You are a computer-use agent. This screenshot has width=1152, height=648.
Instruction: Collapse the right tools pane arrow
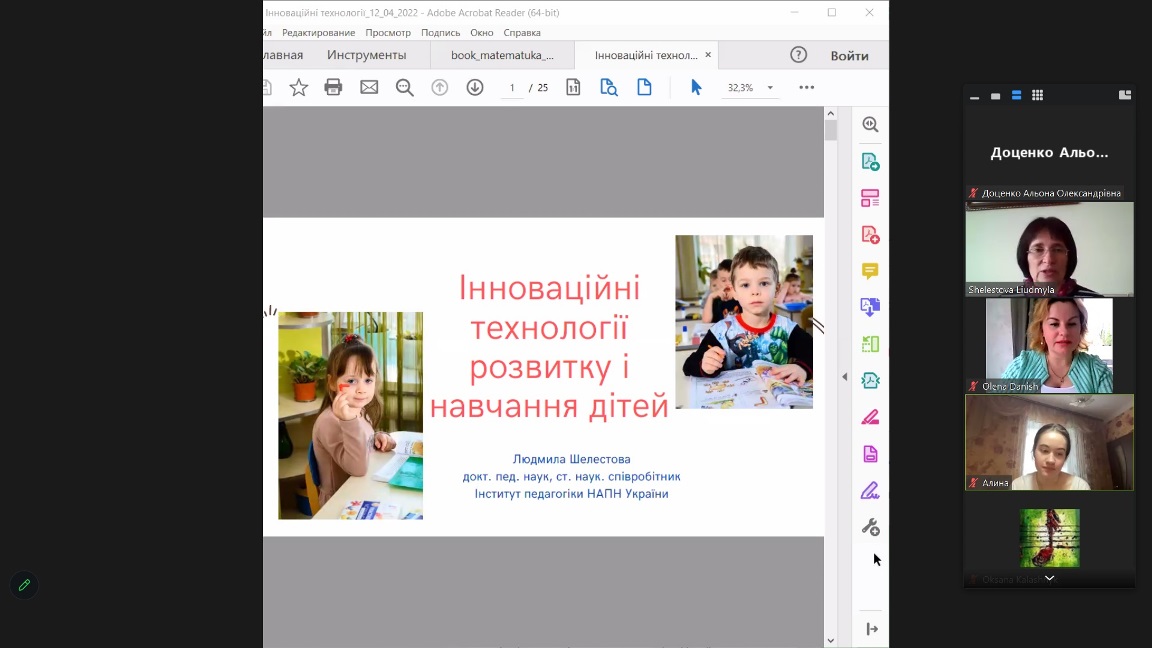844,377
